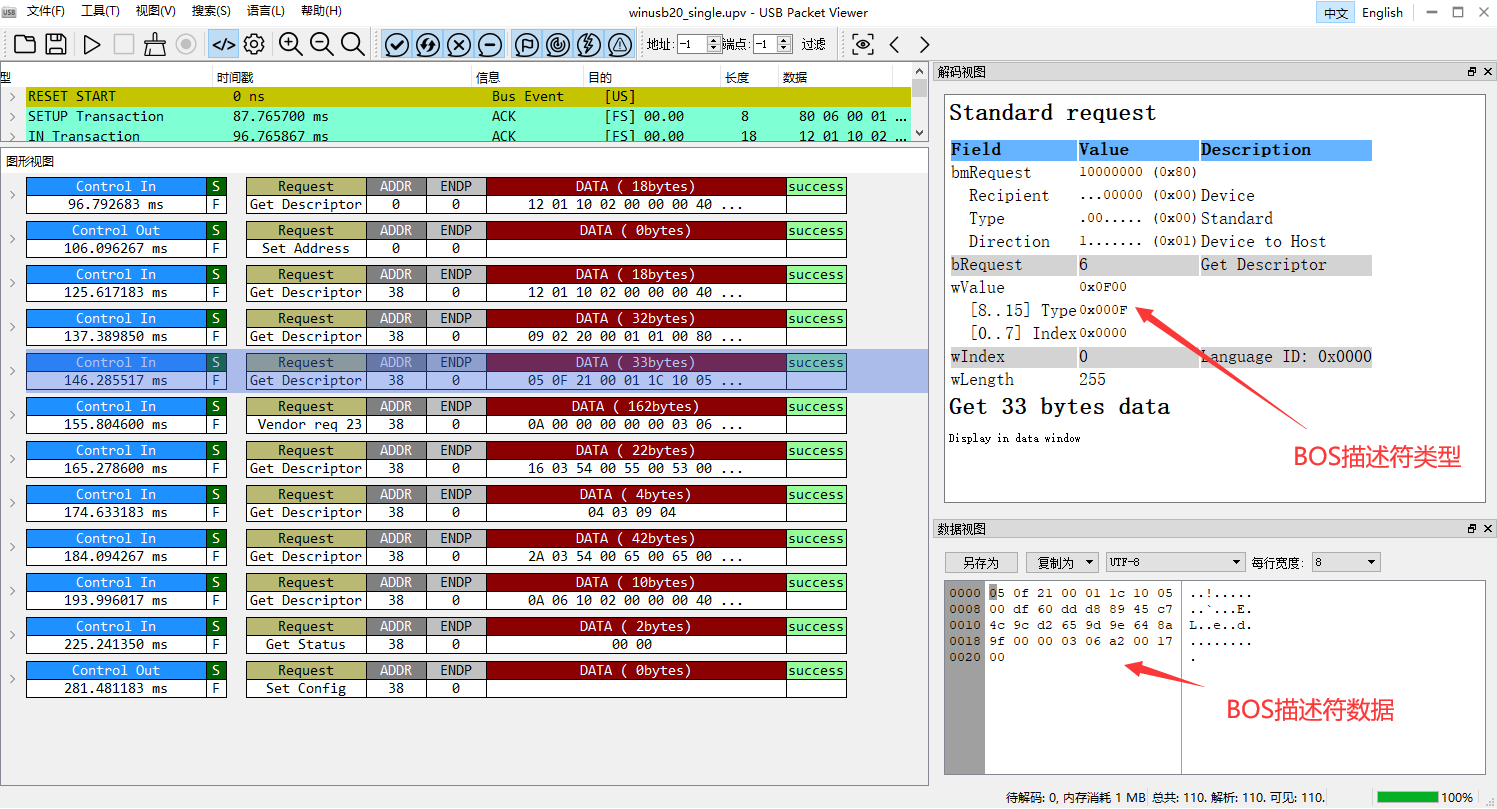This screenshot has height=809, width=1497.
Task: Open the 搜索(S) menu
Action: (x=211, y=11)
